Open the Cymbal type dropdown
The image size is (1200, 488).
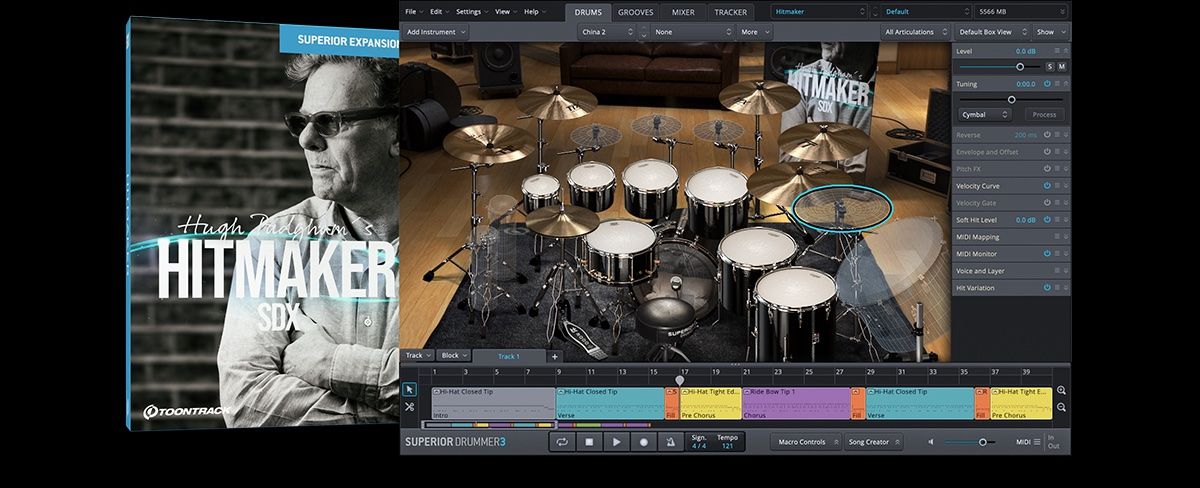tap(983, 114)
